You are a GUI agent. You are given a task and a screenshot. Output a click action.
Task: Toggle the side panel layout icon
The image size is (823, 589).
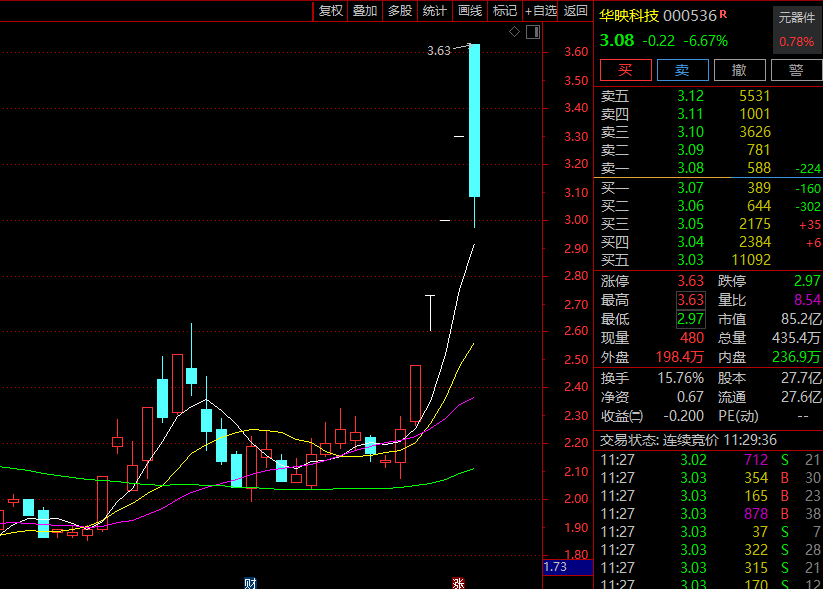point(532,32)
